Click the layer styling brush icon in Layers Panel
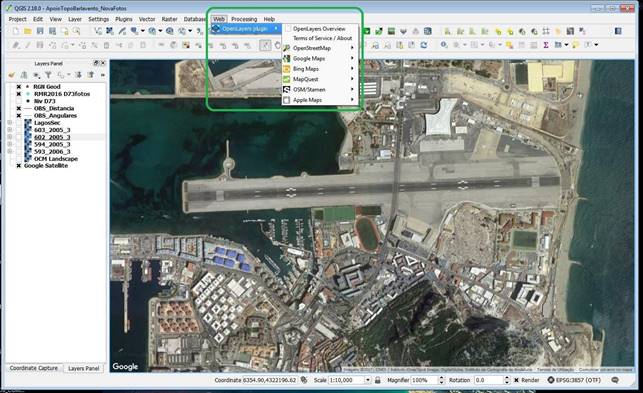The height and width of the screenshot is (393, 643). pos(11,75)
